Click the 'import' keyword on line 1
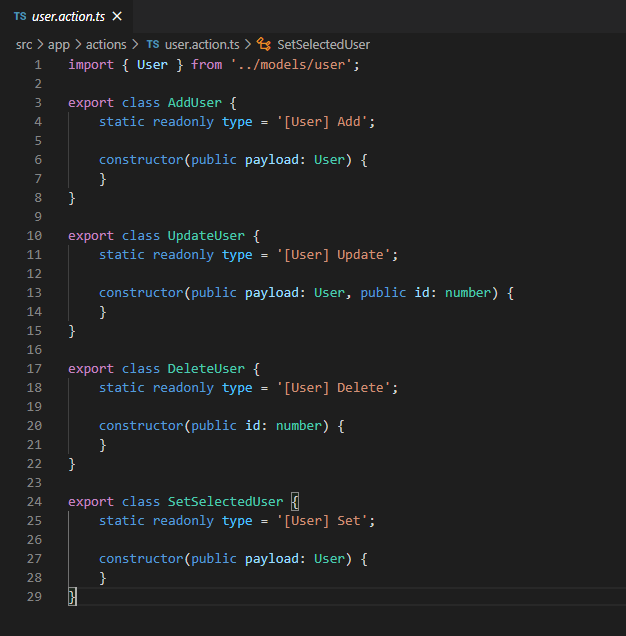Viewport: 626px width, 636px height. click(x=91, y=65)
